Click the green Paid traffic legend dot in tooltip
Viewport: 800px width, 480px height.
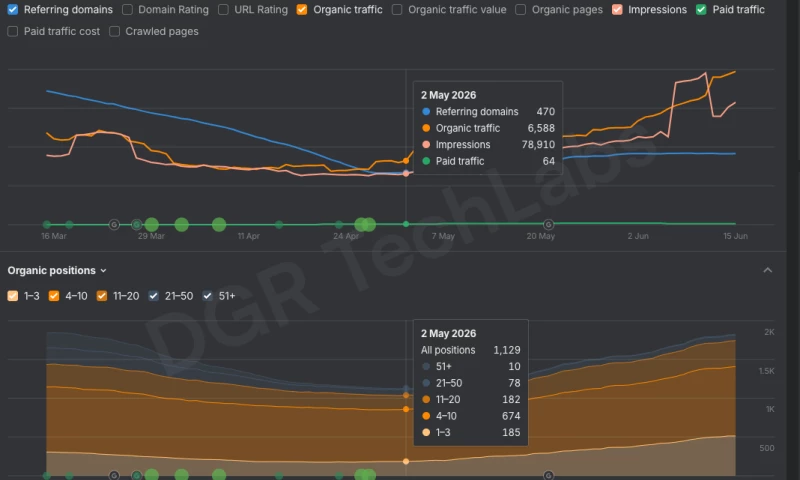[x=426, y=161]
